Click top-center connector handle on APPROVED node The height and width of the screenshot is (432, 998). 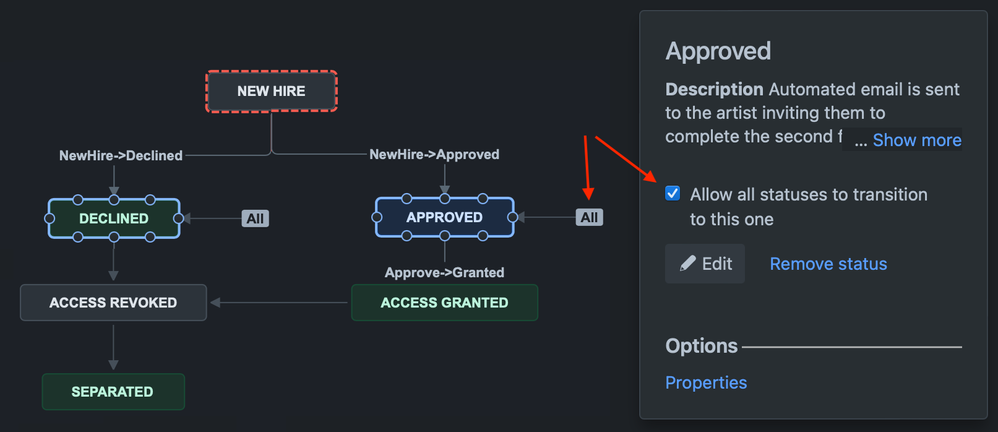coord(445,198)
